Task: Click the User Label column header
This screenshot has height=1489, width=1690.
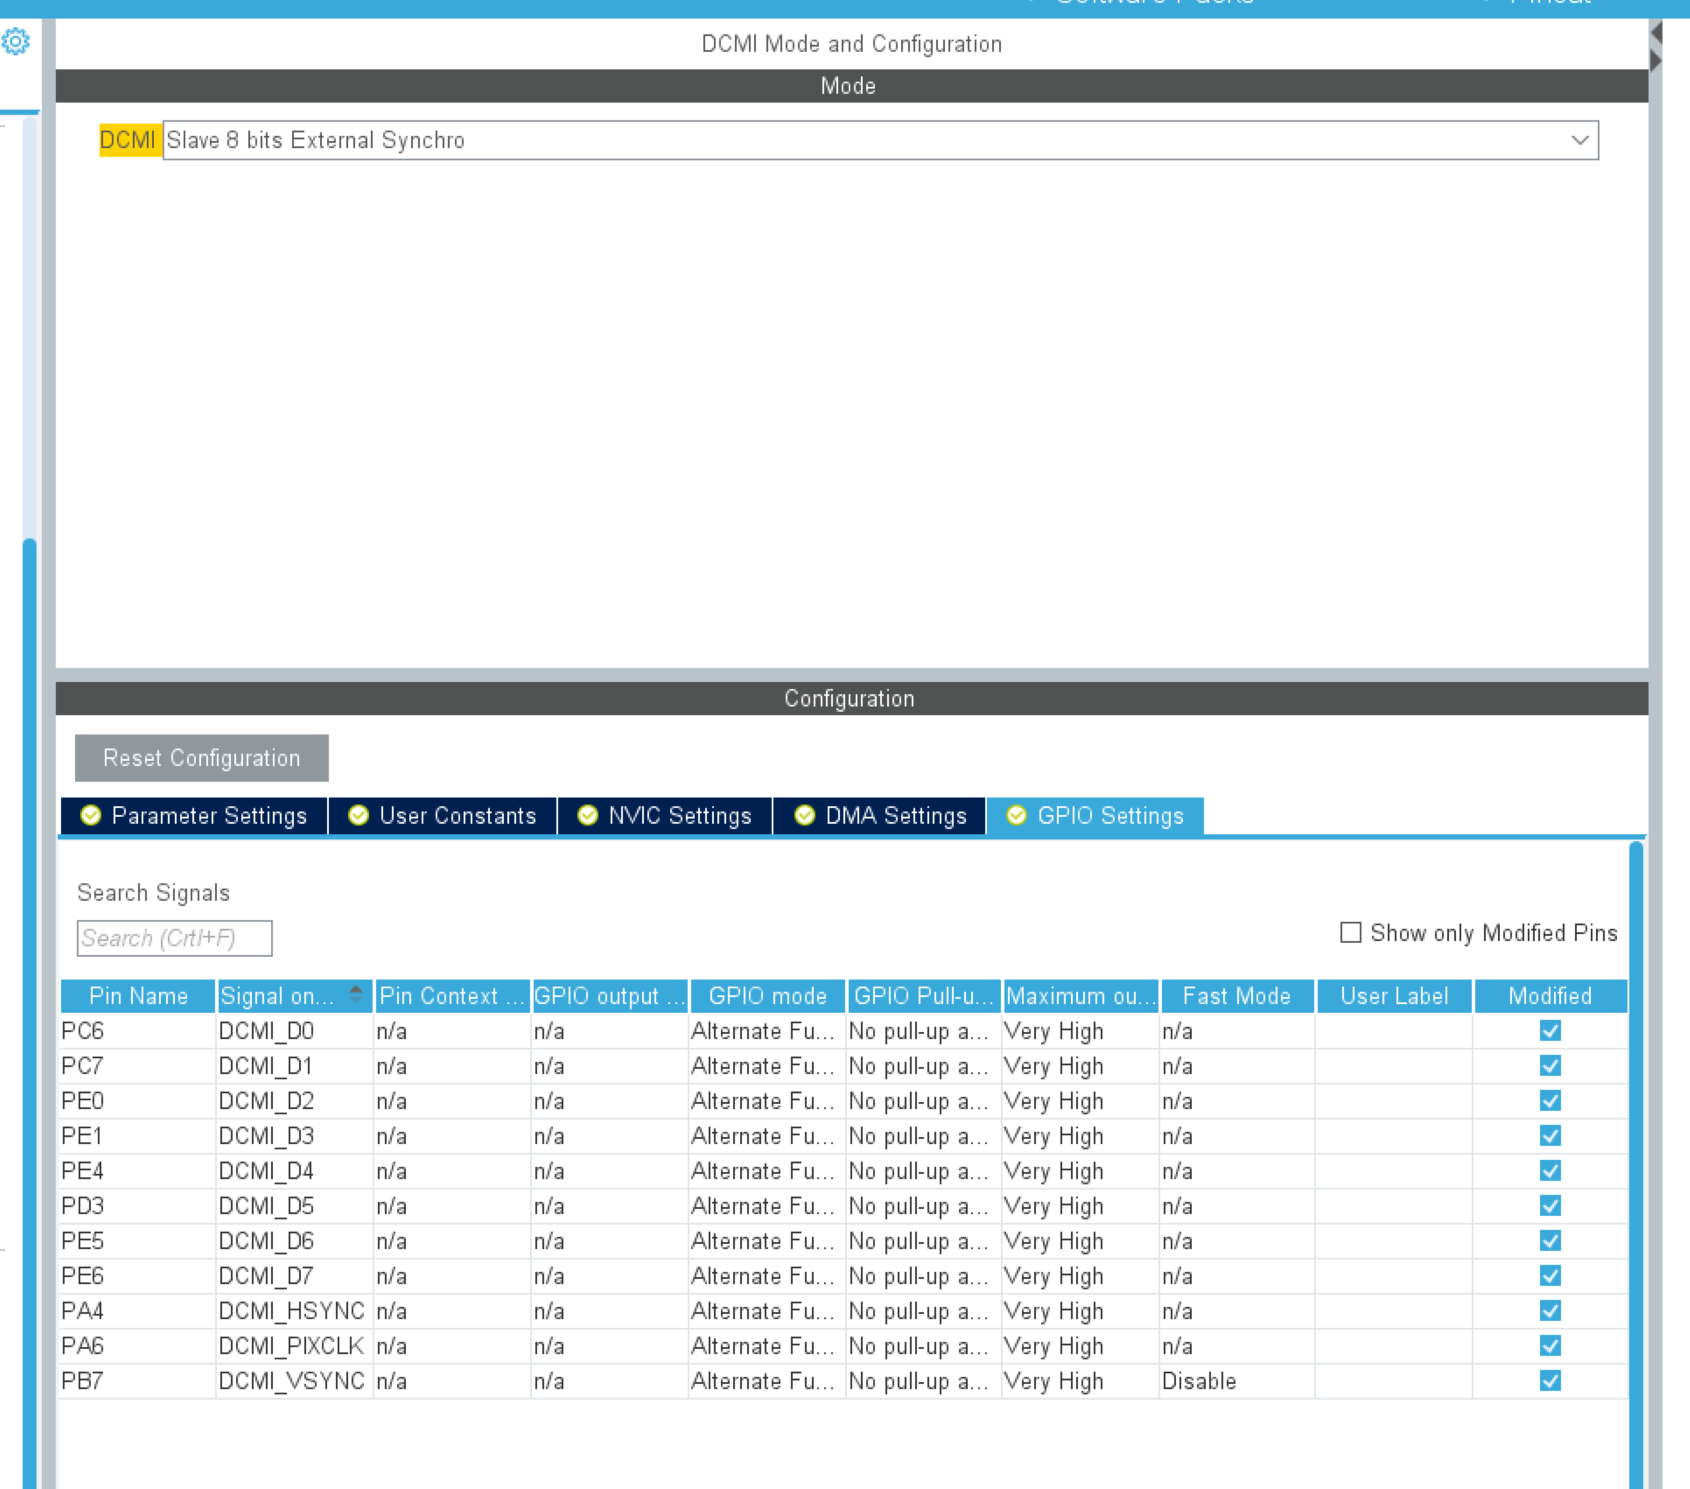Action: coord(1394,996)
